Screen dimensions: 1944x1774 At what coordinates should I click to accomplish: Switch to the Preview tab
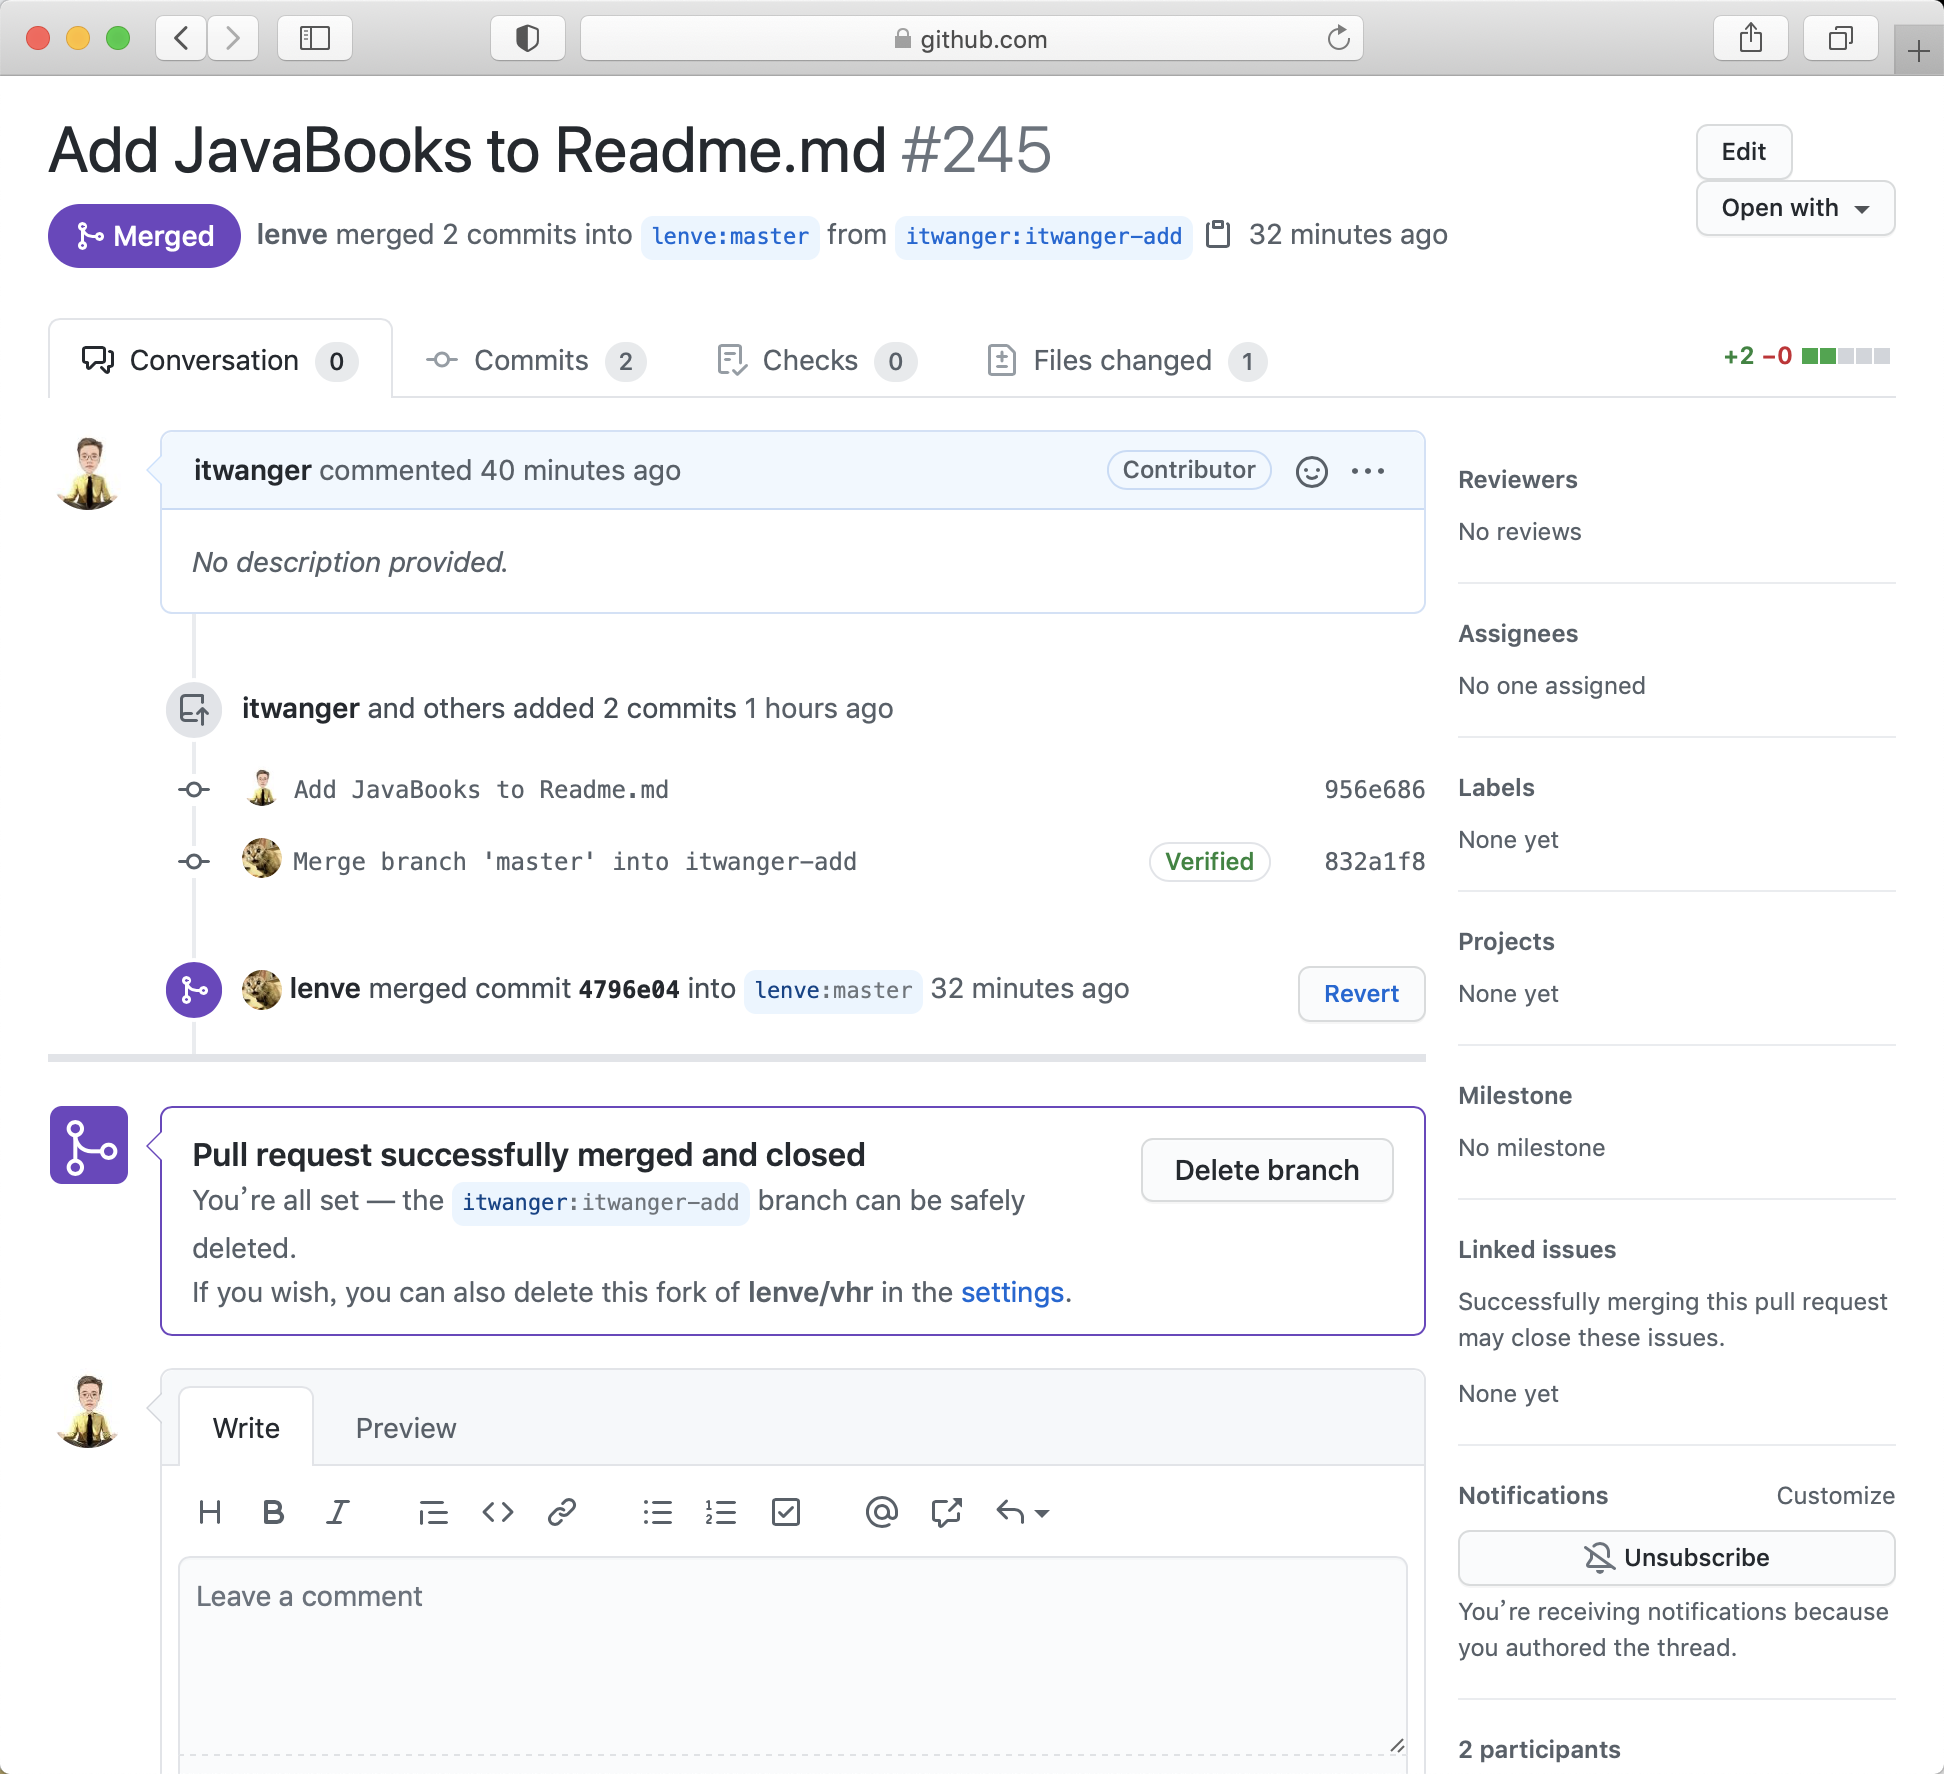[405, 1428]
